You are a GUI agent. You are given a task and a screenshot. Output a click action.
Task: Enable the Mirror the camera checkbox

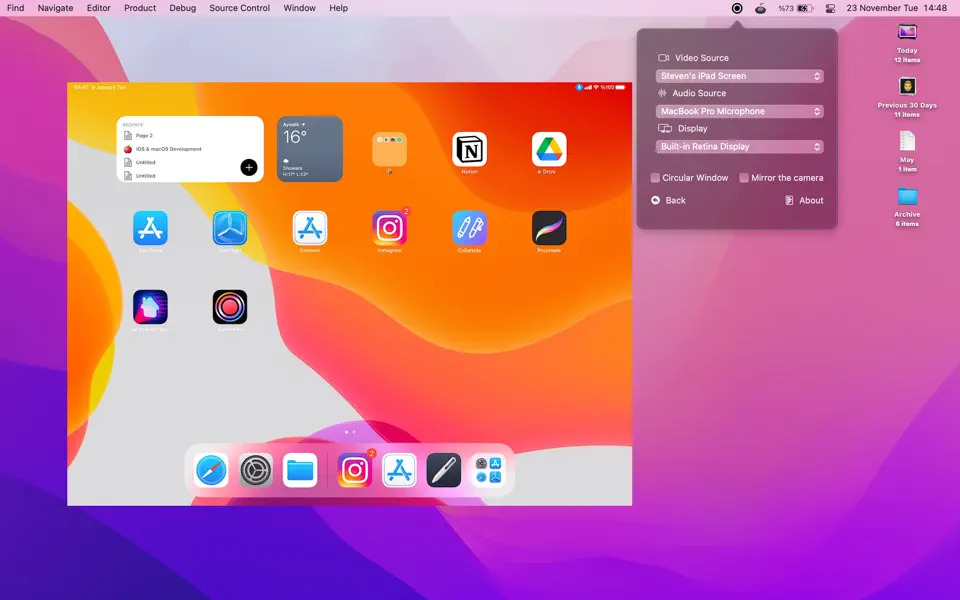coord(744,178)
